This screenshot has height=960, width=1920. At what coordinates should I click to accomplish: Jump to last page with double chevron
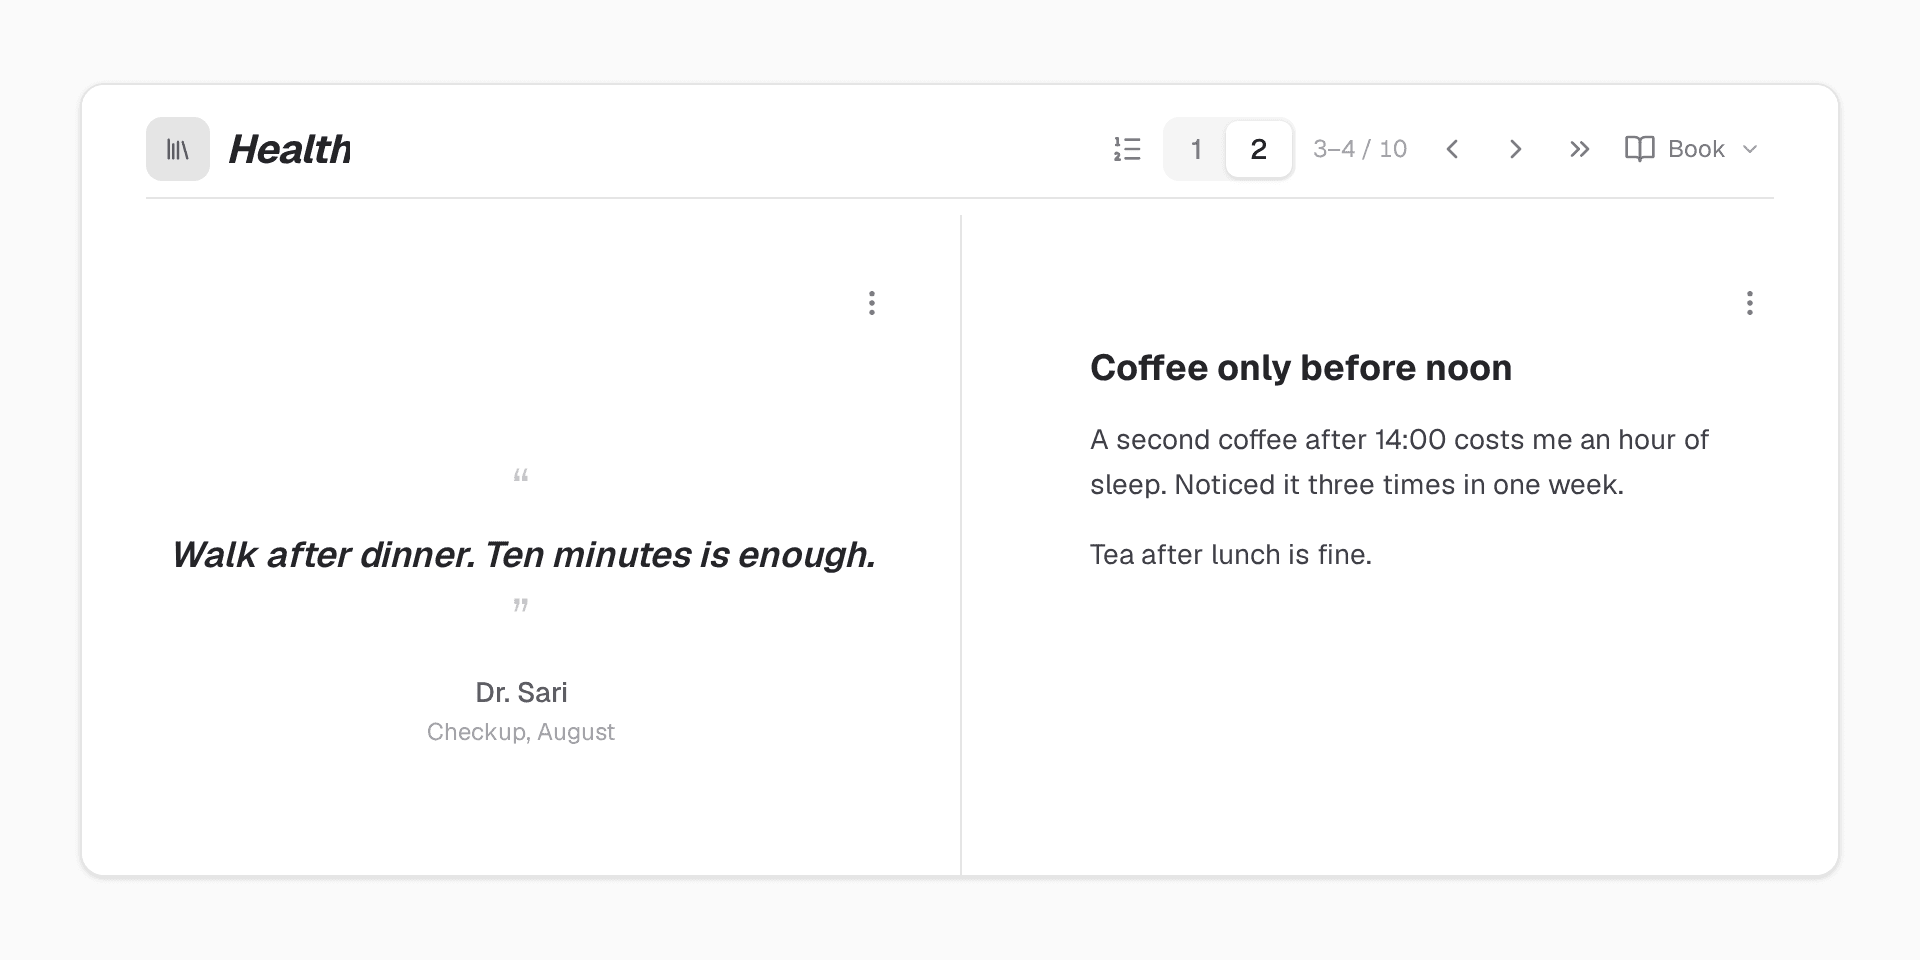pos(1580,149)
